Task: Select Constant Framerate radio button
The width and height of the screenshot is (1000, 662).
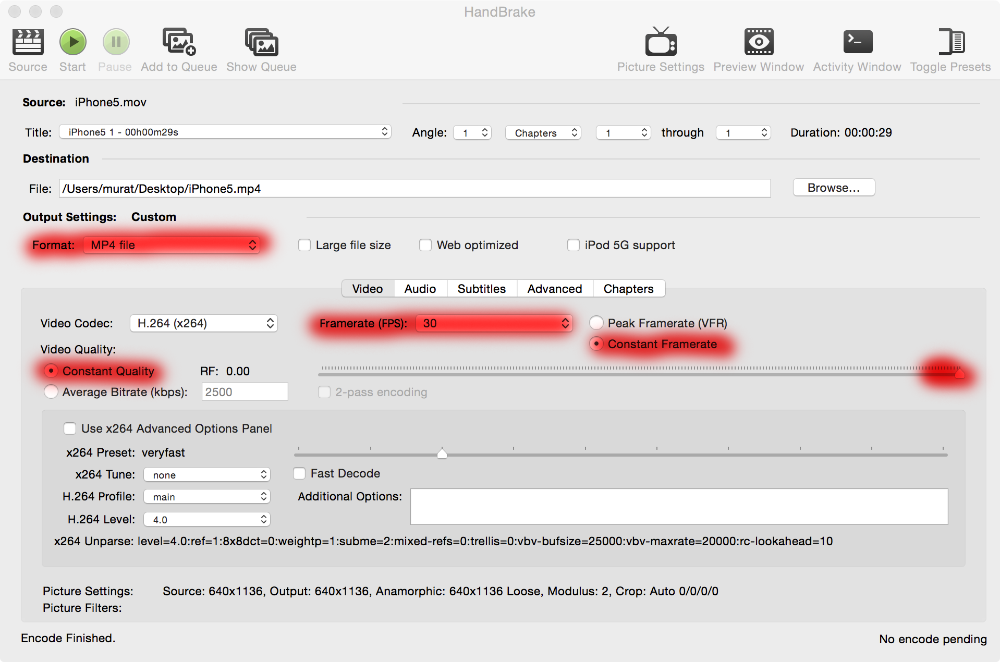Action: pos(596,344)
